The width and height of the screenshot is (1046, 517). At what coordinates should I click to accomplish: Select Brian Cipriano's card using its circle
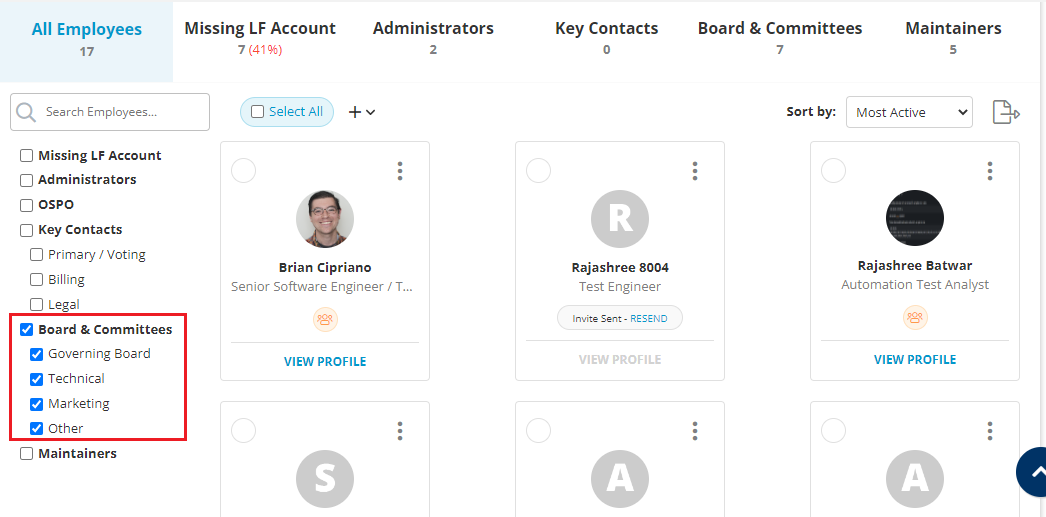pyautogui.click(x=243, y=171)
